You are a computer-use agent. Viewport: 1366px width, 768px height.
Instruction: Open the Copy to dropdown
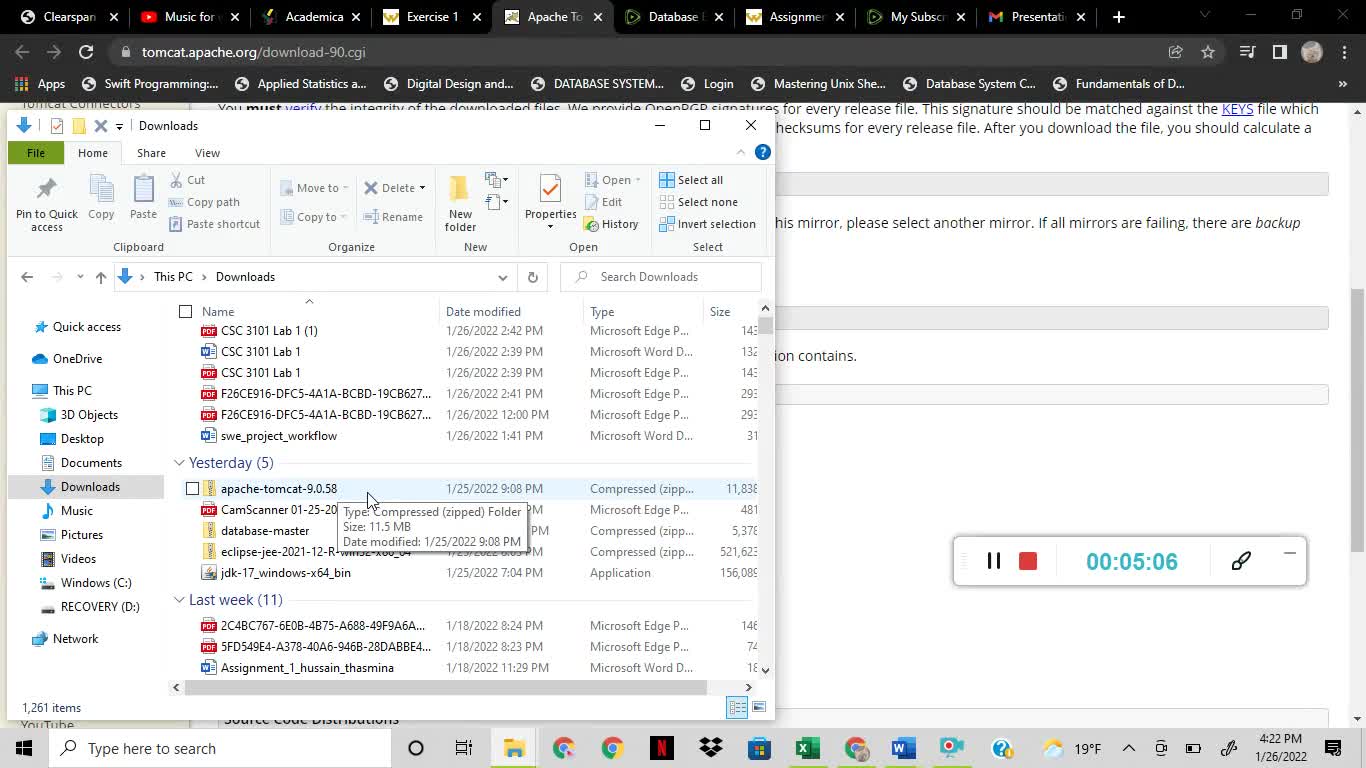pos(314,217)
